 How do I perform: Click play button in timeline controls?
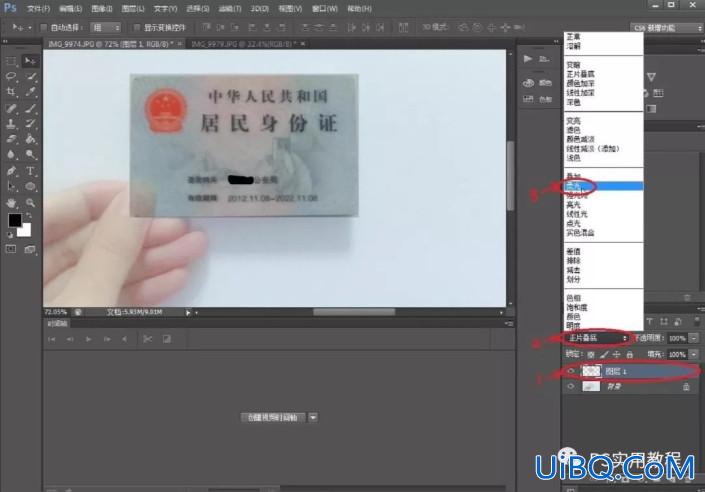(88, 339)
